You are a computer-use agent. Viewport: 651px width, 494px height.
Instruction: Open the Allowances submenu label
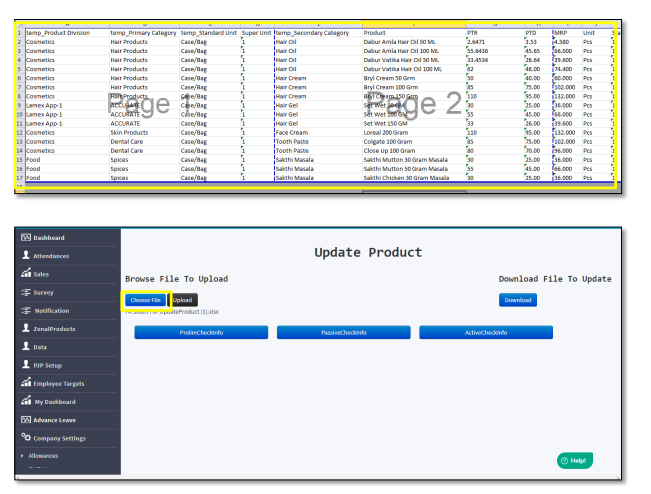pyautogui.click(x=43, y=456)
